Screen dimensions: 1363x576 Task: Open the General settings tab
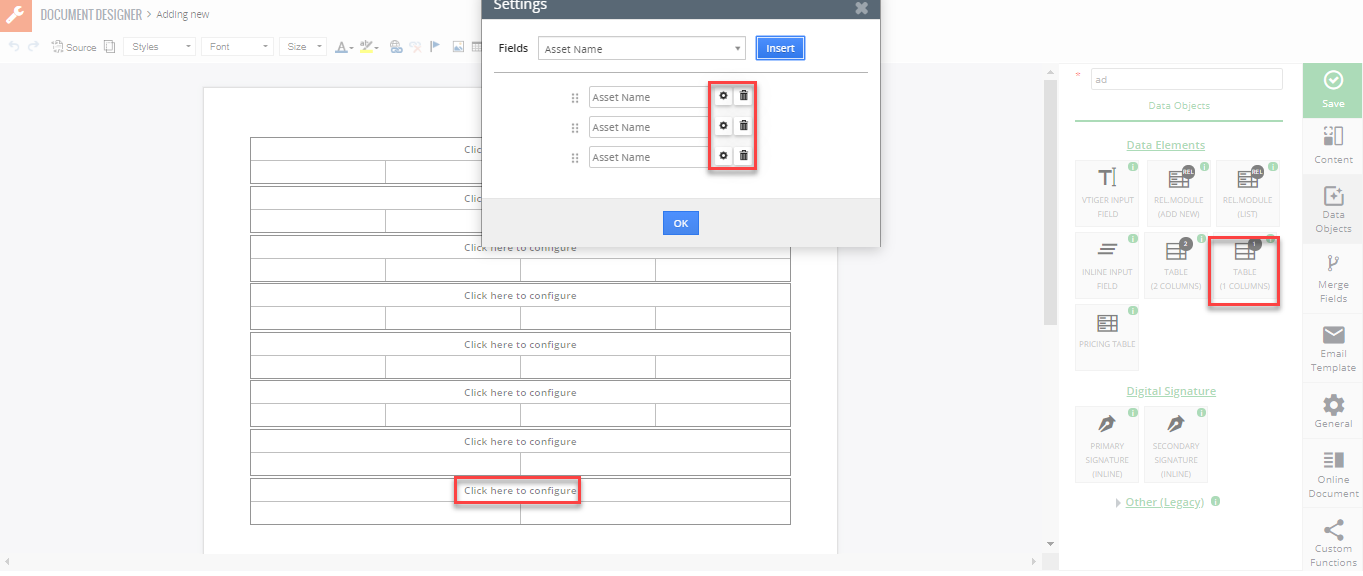[1333, 410]
